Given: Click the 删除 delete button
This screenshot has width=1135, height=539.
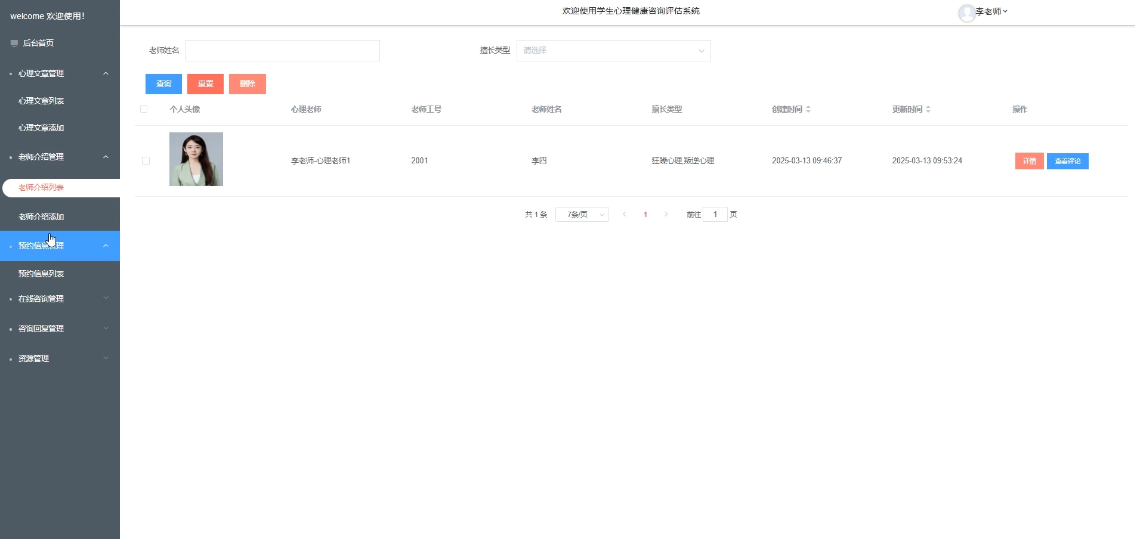Looking at the screenshot, I should pos(248,84).
